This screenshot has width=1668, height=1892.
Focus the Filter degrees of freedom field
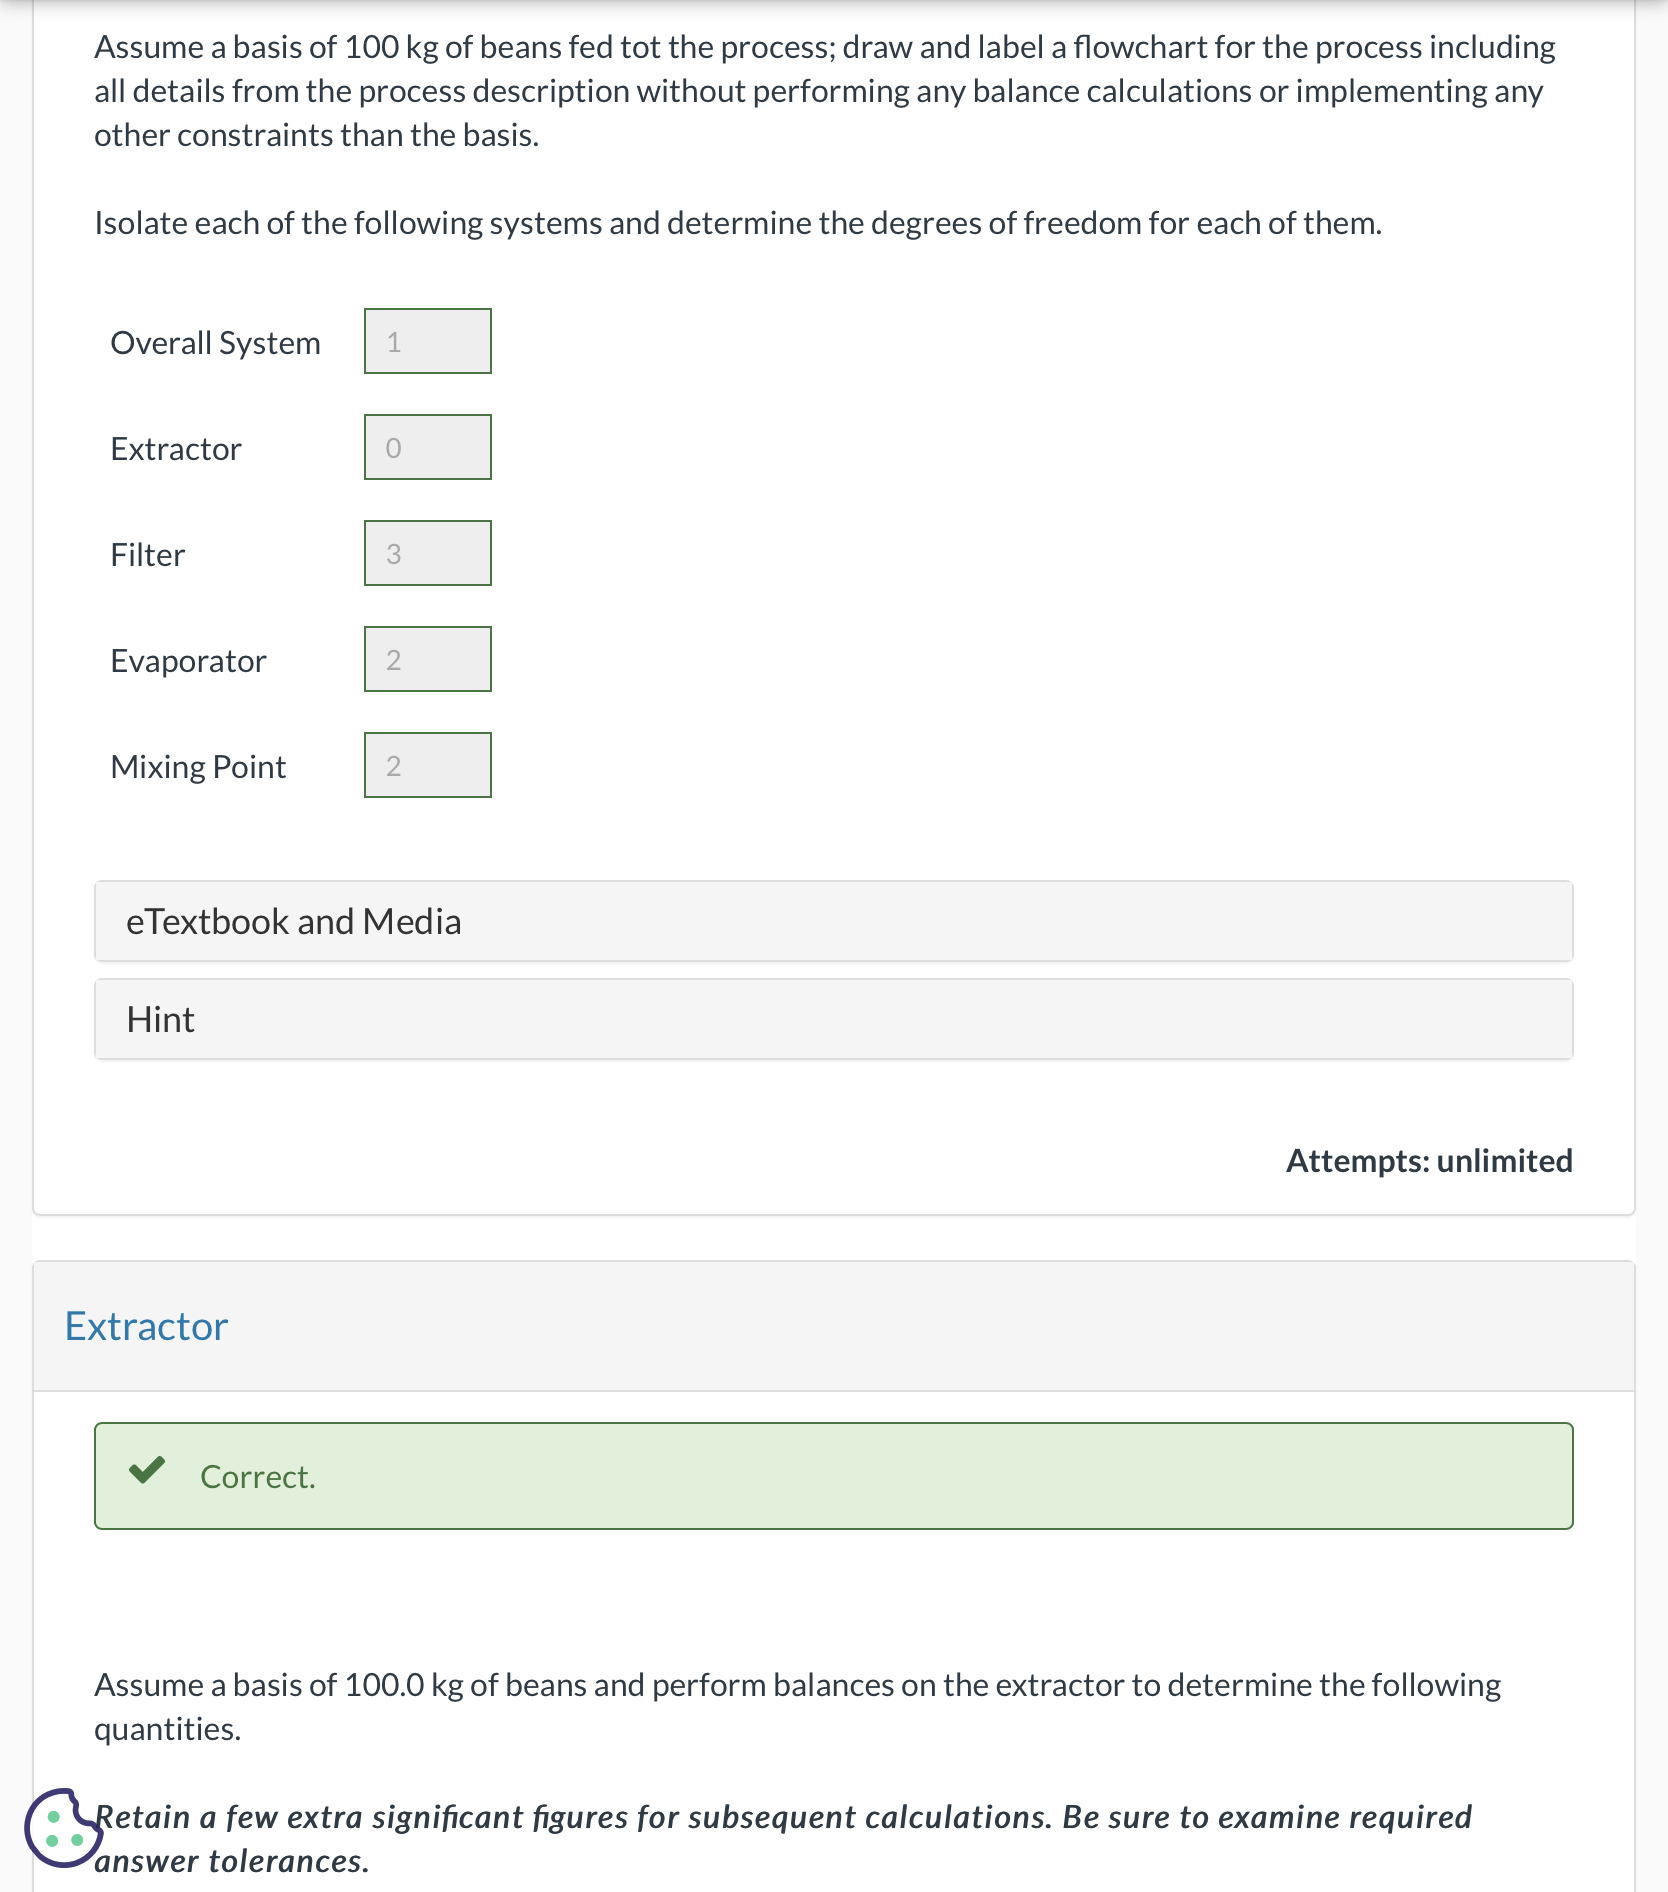[x=427, y=554]
